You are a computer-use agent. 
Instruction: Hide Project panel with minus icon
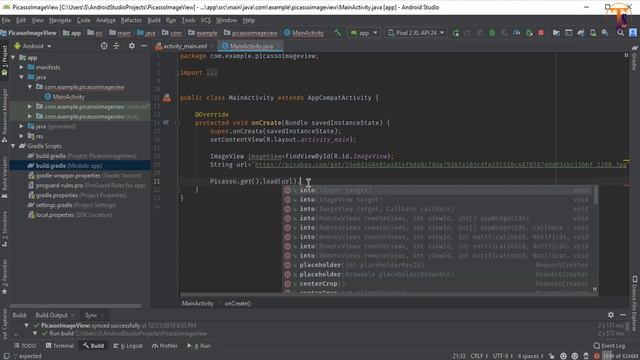(144, 46)
